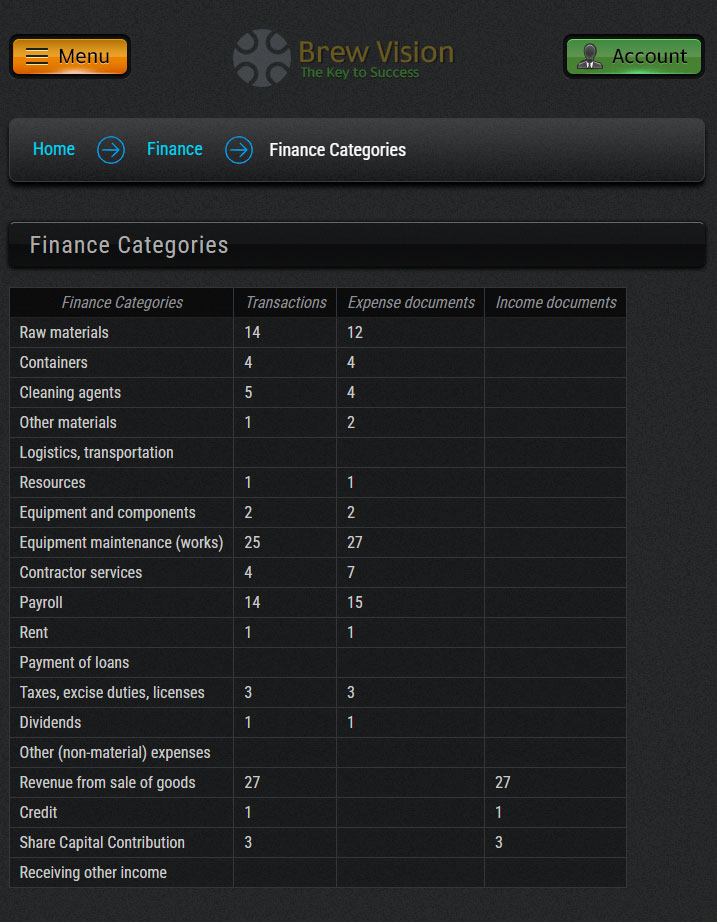Click the Brew Vision logo icon
717x922 pixels.
[x=262, y=57]
